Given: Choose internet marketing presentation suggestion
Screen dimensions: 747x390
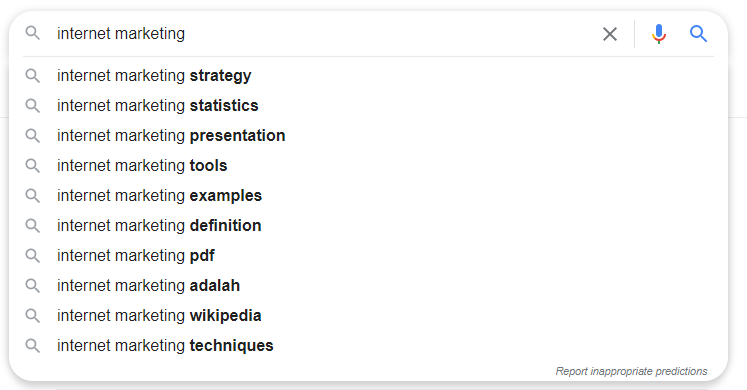Looking at the screenshot, I should click(x=368, y=136).
